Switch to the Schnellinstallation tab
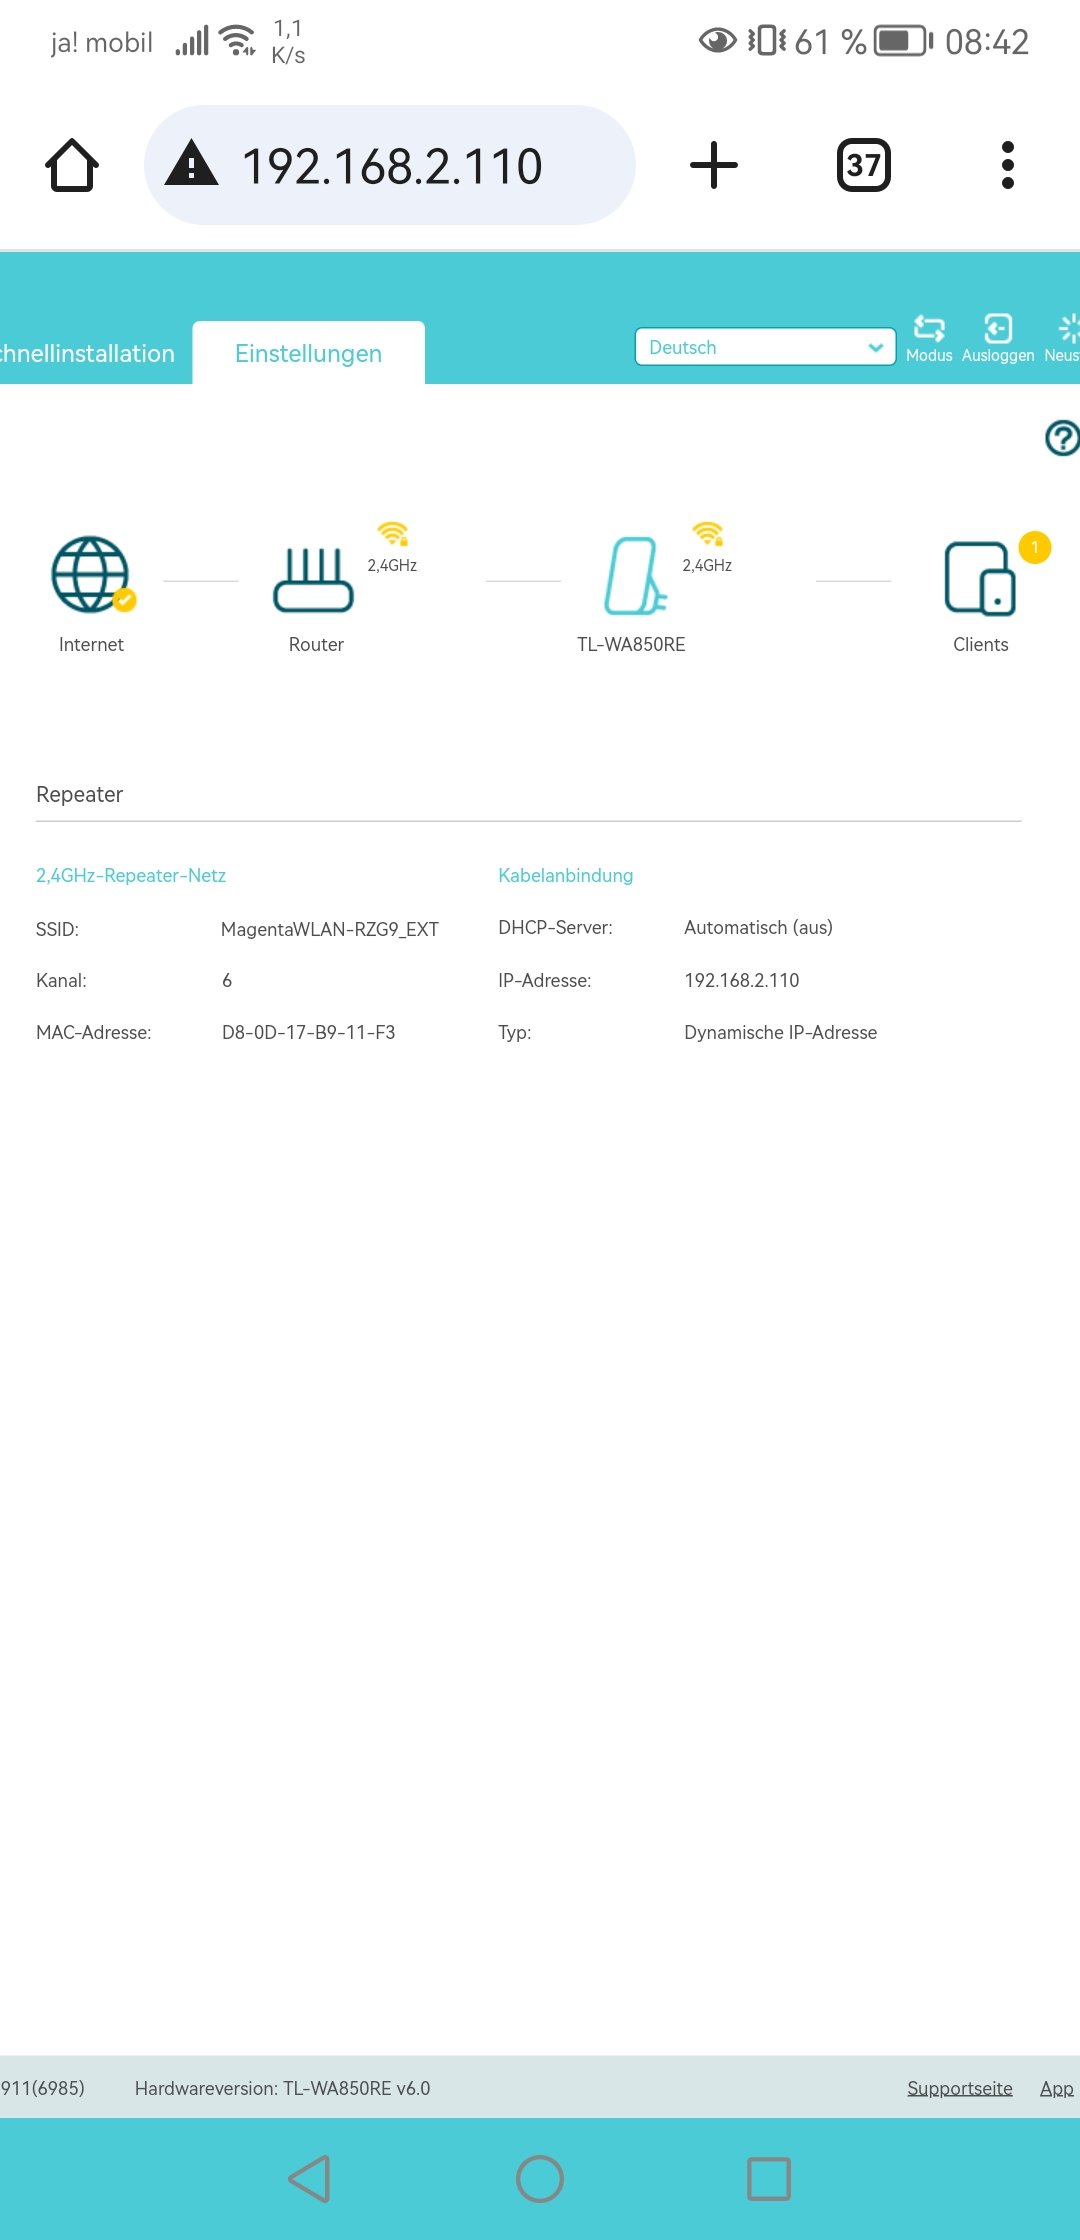This screenshot has width=1080, height=2240. click(x=87, y=354)
